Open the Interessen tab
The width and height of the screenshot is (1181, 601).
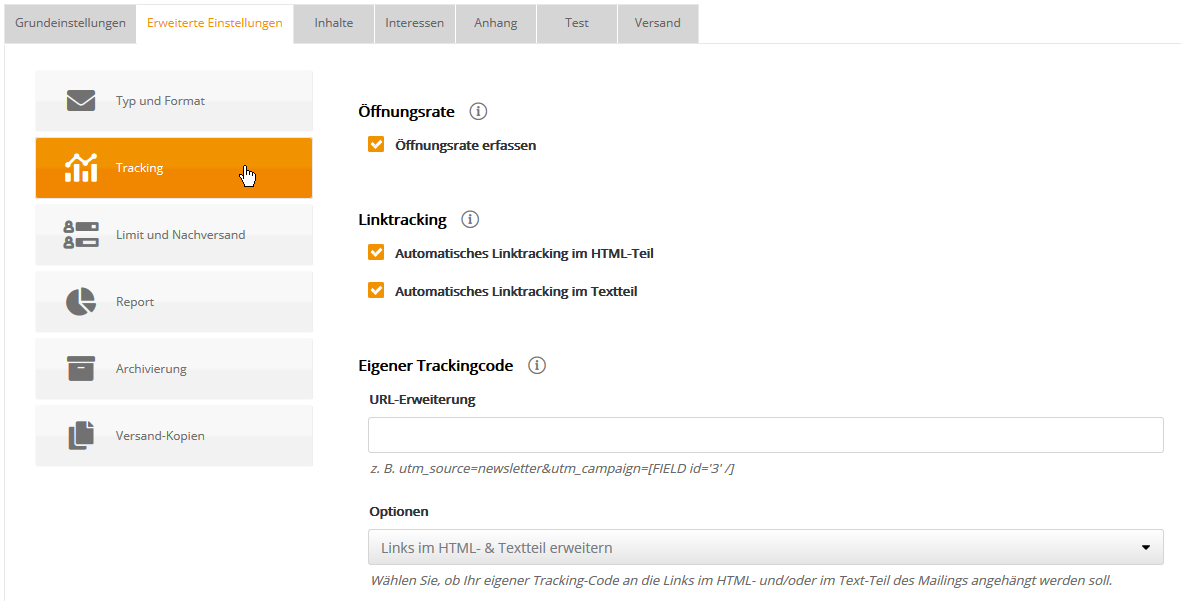(x=414, y=23)
